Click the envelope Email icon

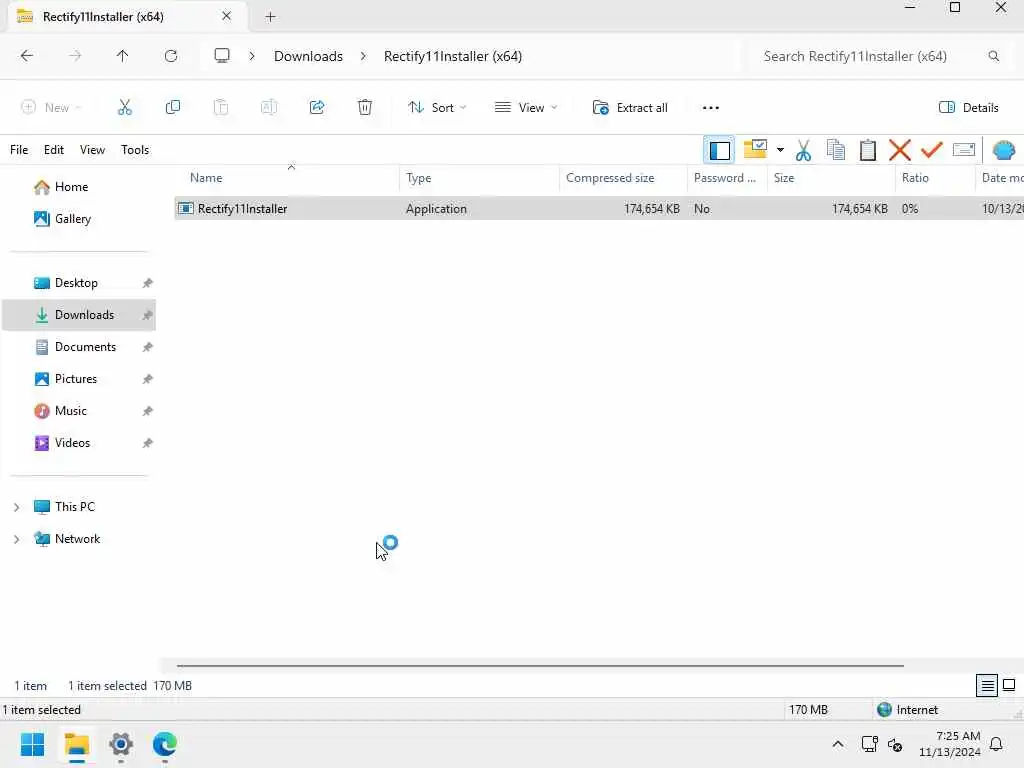click(964, 150)
